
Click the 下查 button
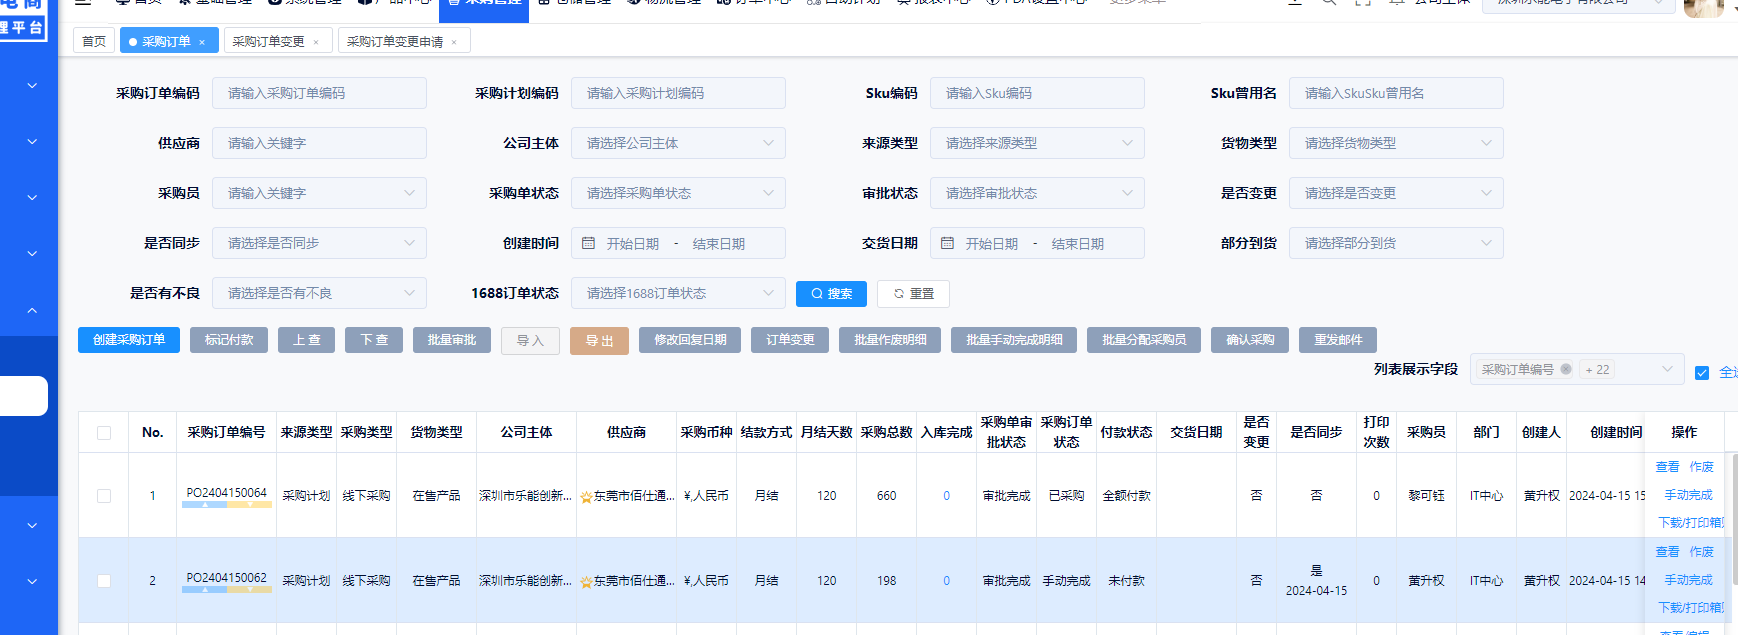374,340
